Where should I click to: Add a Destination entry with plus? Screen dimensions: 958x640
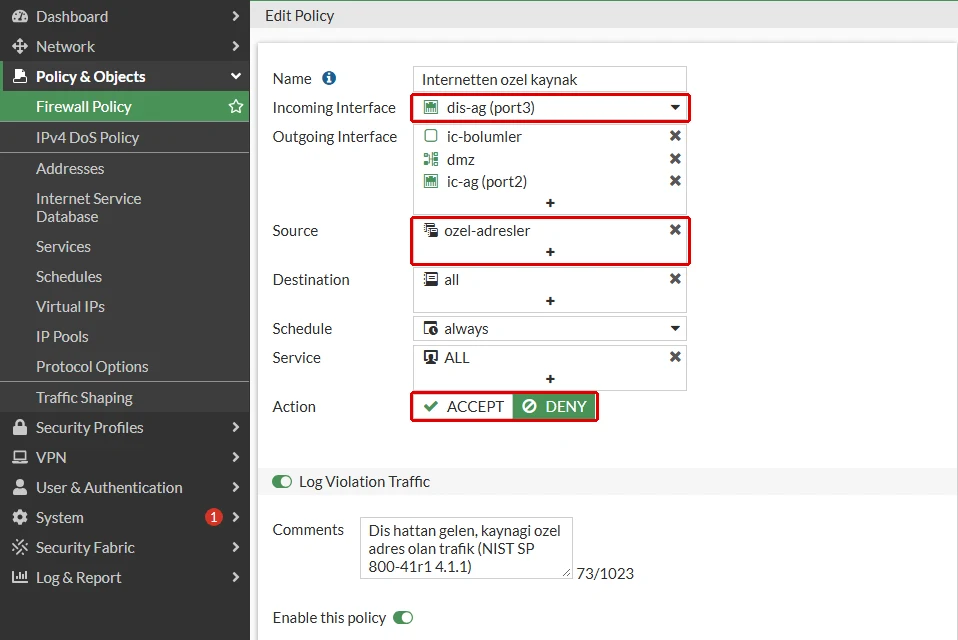550,300
